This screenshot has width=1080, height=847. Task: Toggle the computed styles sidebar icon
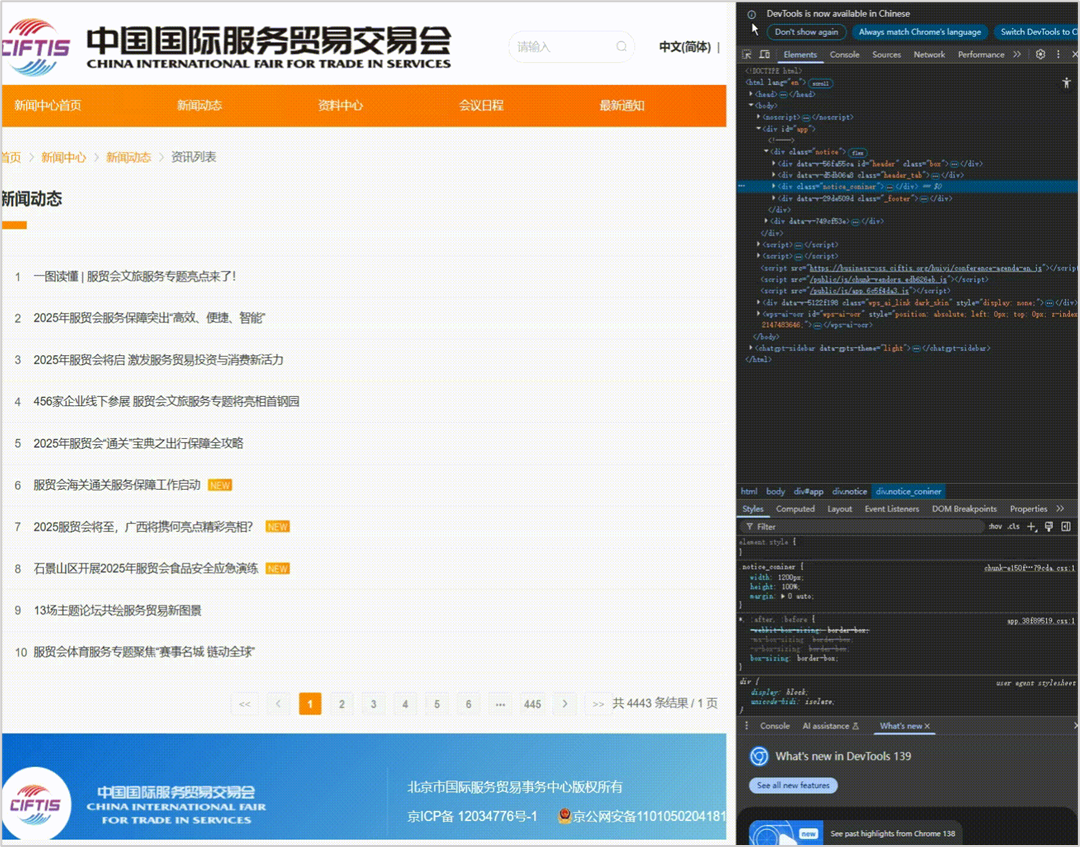click(x=1066, y=526)
